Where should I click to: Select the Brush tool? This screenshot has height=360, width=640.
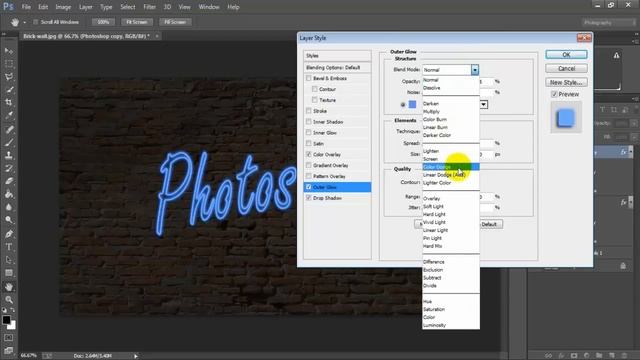[9, 142]
